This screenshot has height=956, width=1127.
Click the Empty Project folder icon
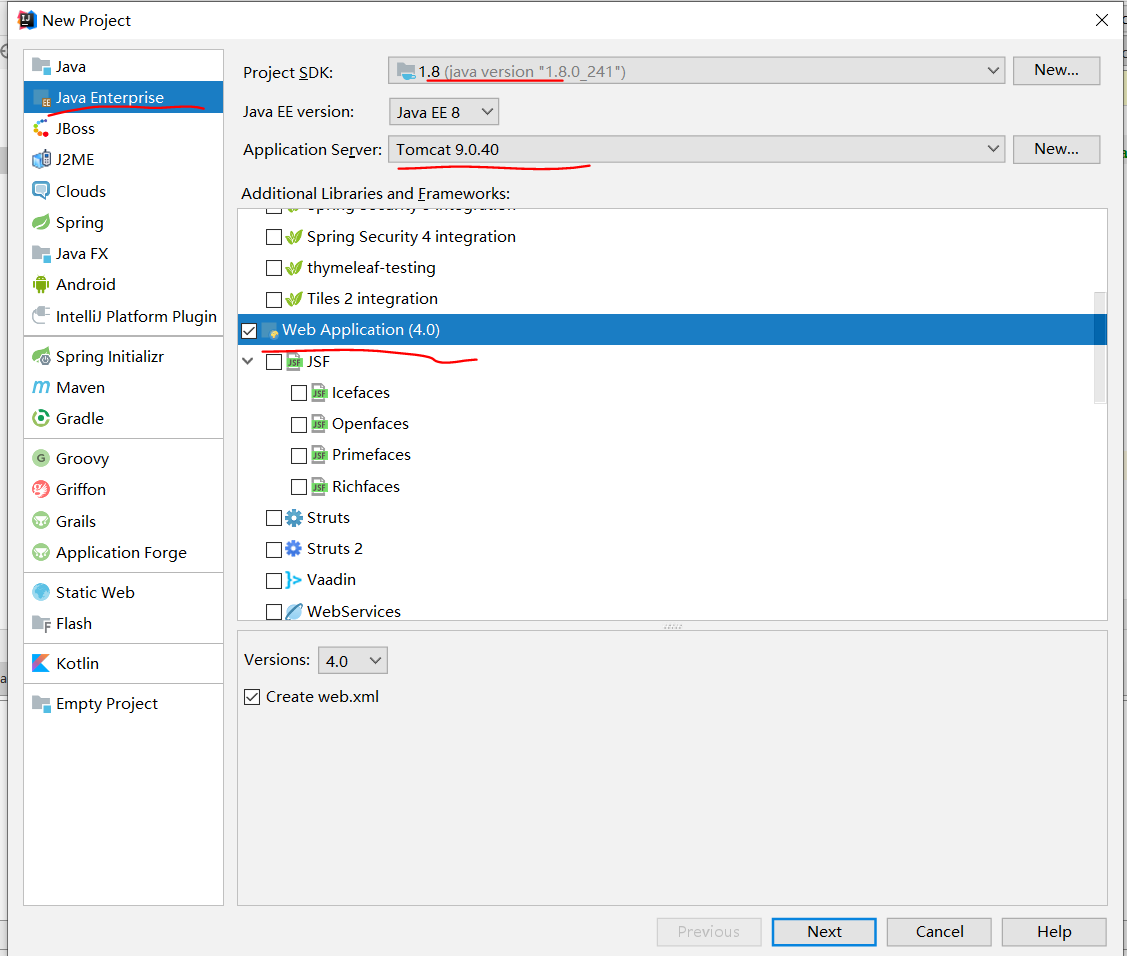(x=41, y=704)
